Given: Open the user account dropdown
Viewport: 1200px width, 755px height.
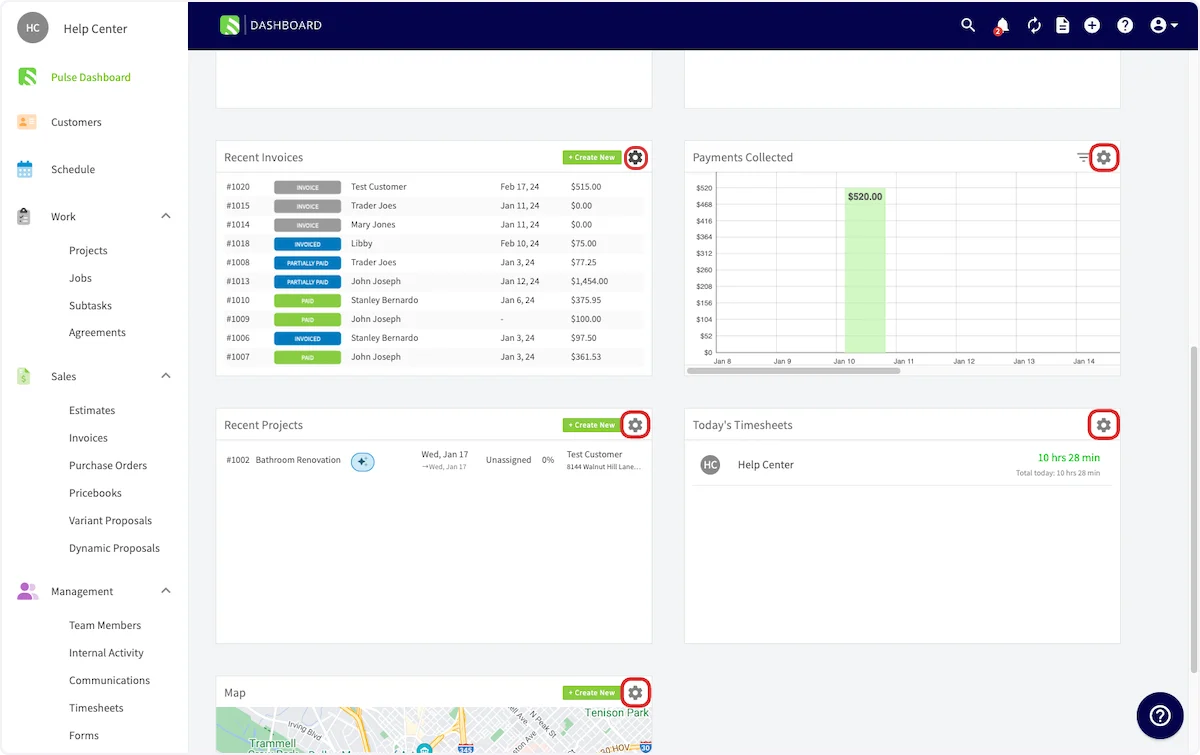Looking at the screenshot, I should coord(1164,25).
